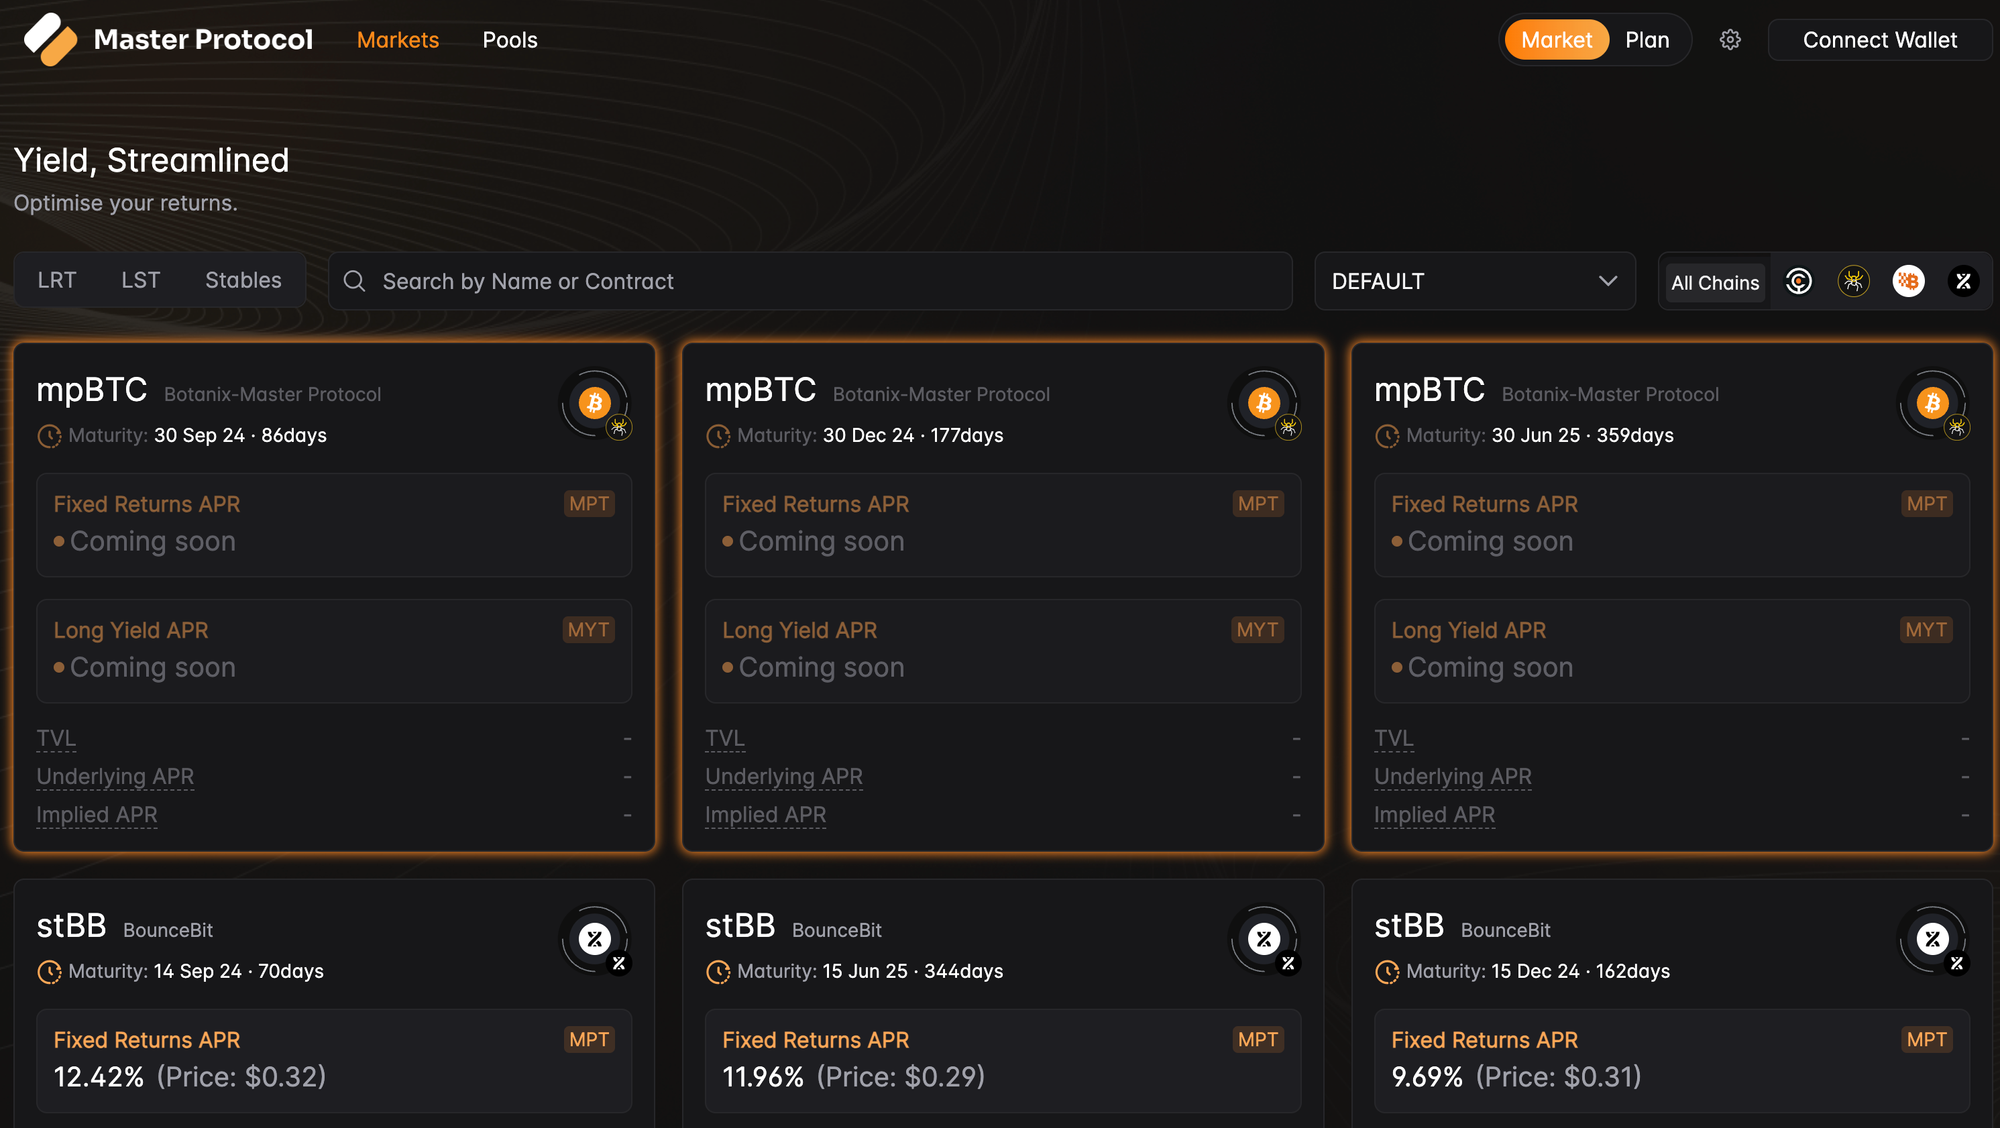Click Bitcoin token icon on 30 Sep 24 mpBTC card
This screenshot has width=2000, height=1128.
(595, 403)
